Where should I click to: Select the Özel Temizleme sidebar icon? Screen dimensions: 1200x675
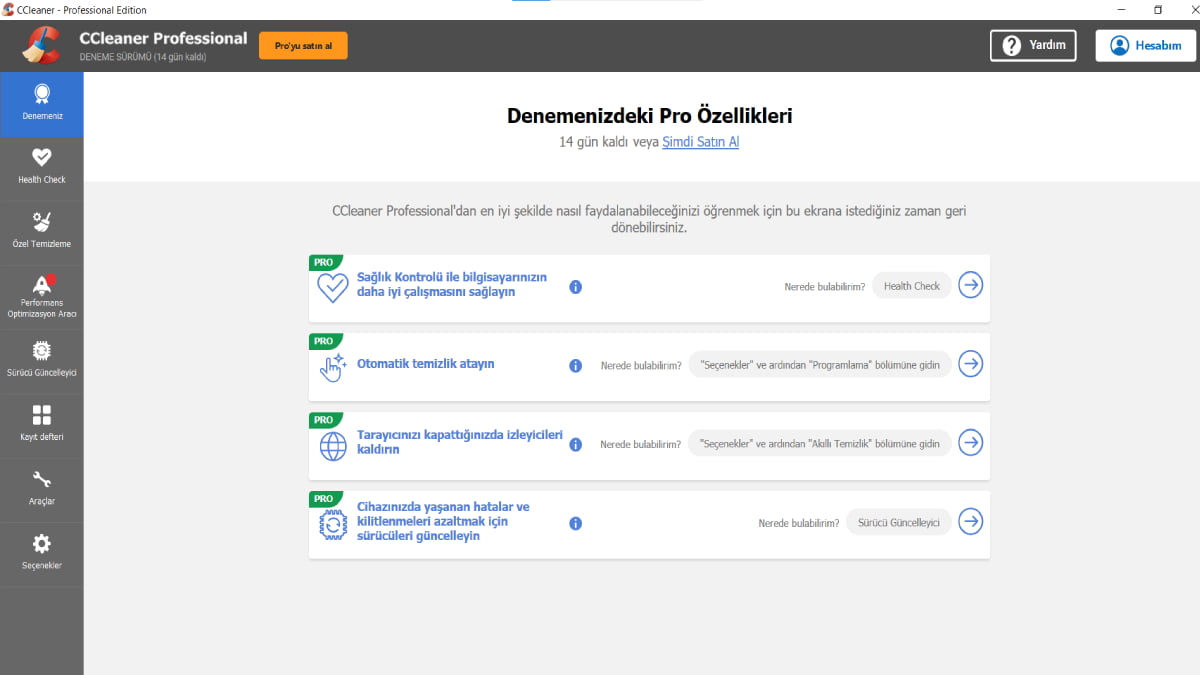tap(41, 230)
